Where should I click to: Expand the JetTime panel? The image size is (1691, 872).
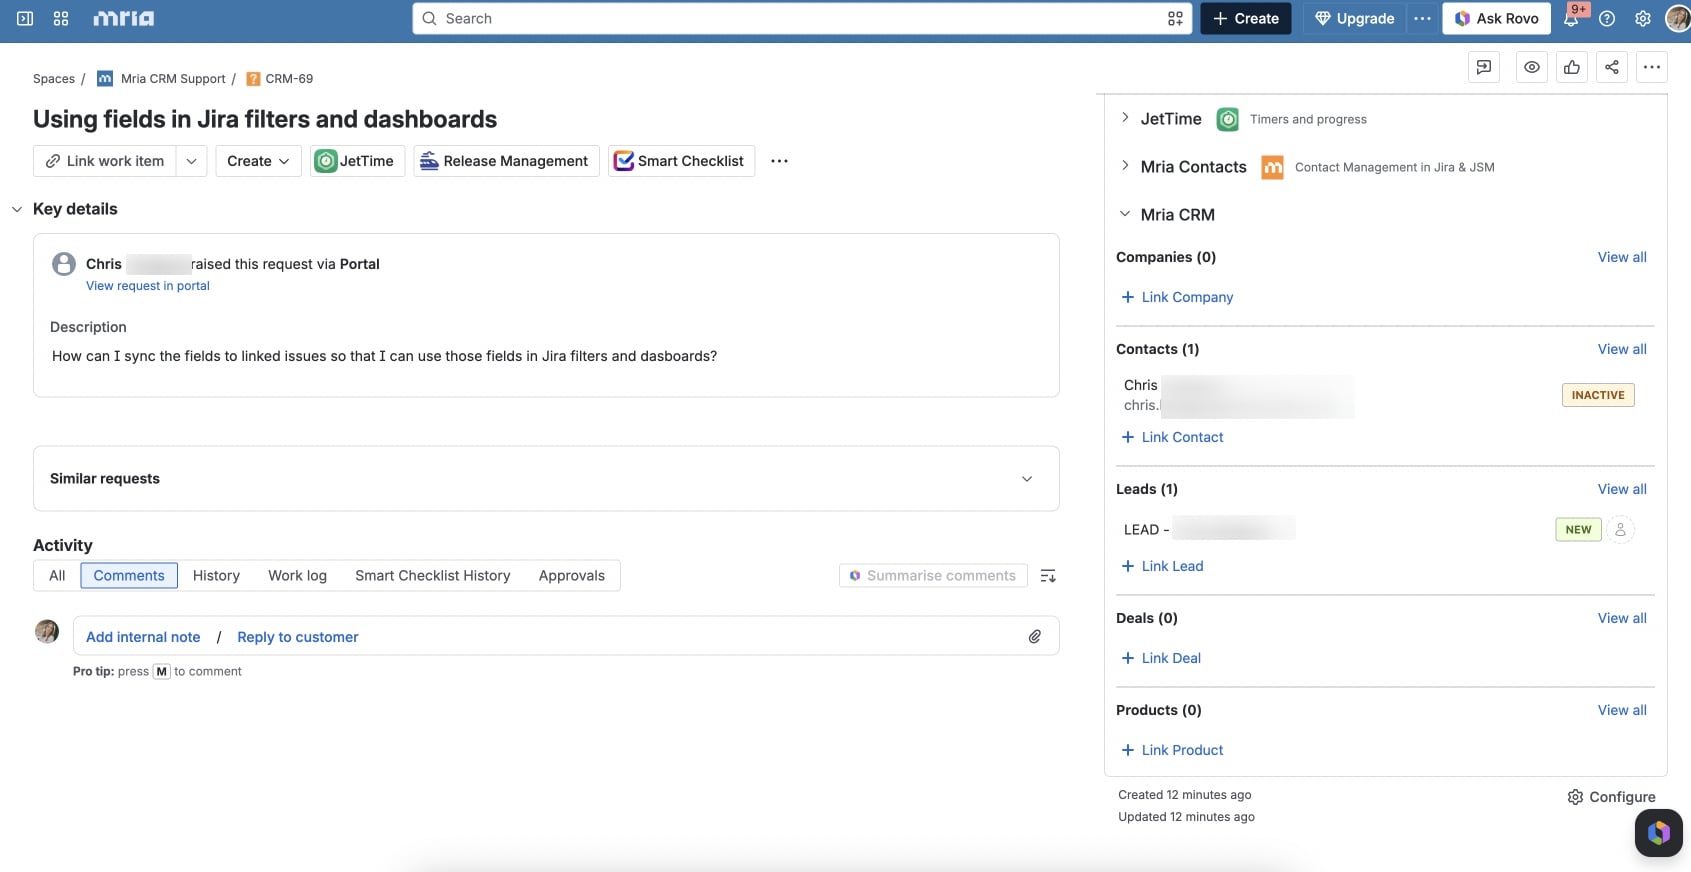pyautogui.click(x=1125, y=118)
